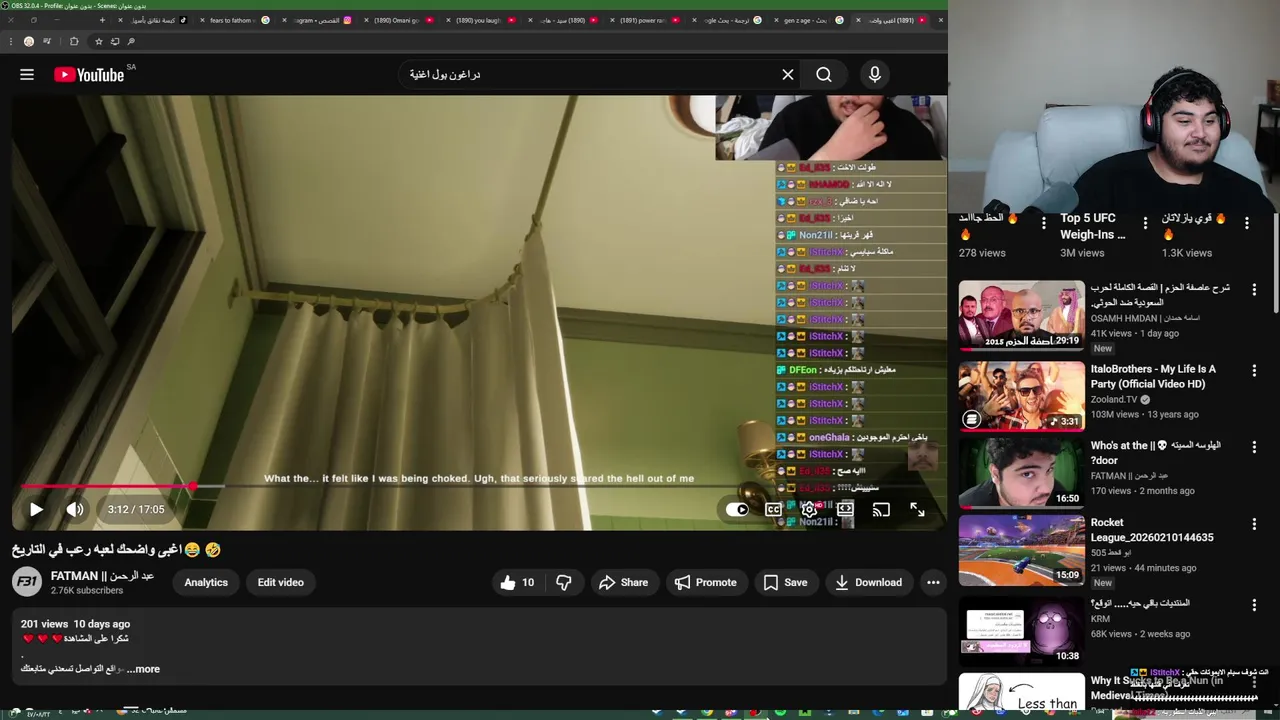The image size is (1280, 720).
Task: Open FATMAN channel avatar
Action: (27, 582)
